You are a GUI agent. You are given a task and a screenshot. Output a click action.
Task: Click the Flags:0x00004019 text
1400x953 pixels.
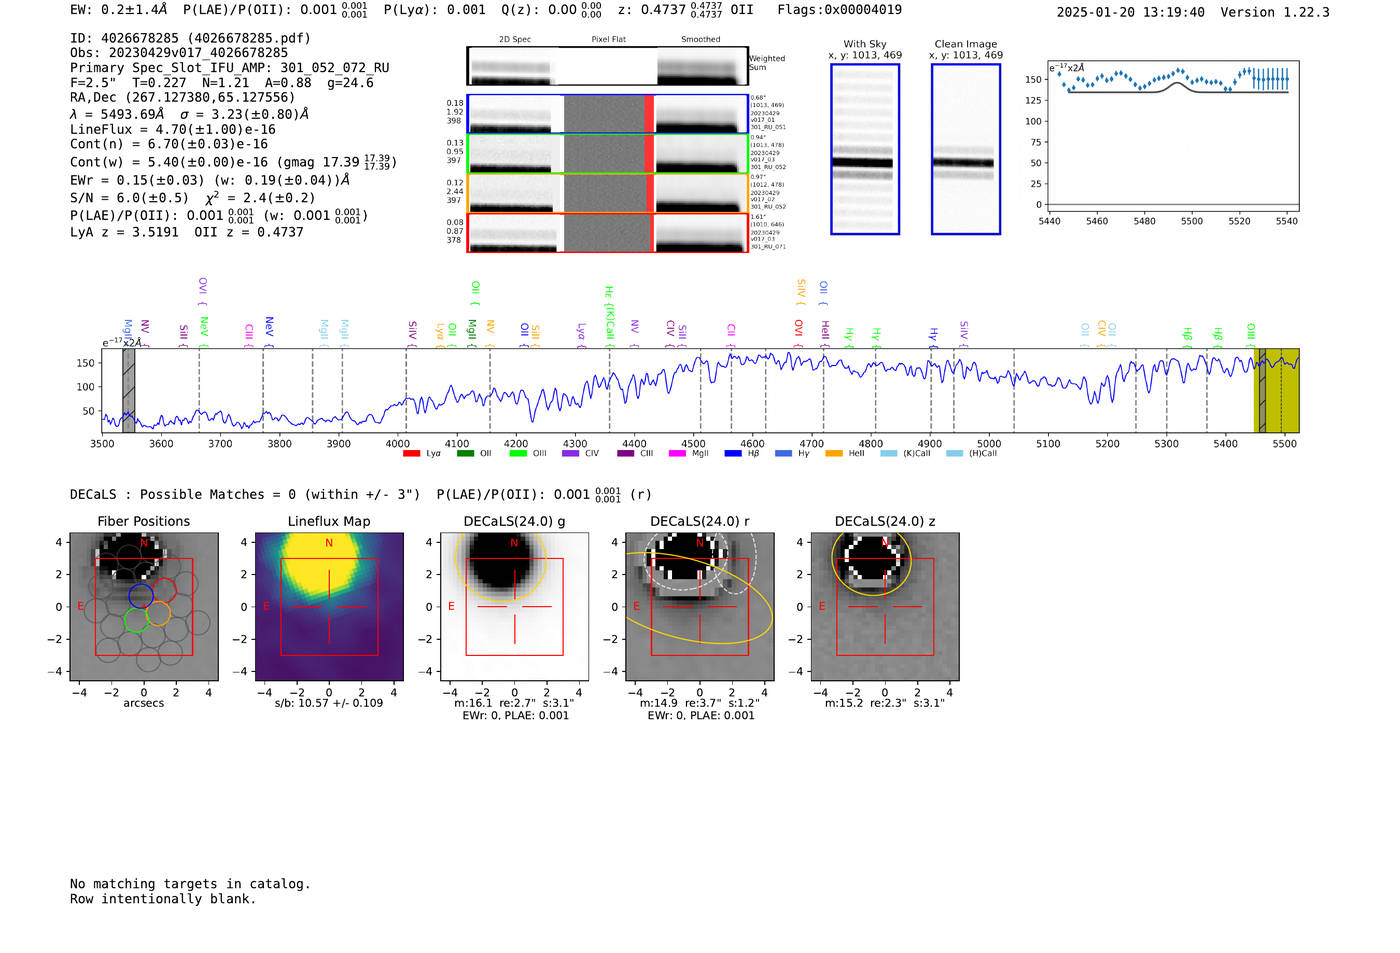pos(839,10)
